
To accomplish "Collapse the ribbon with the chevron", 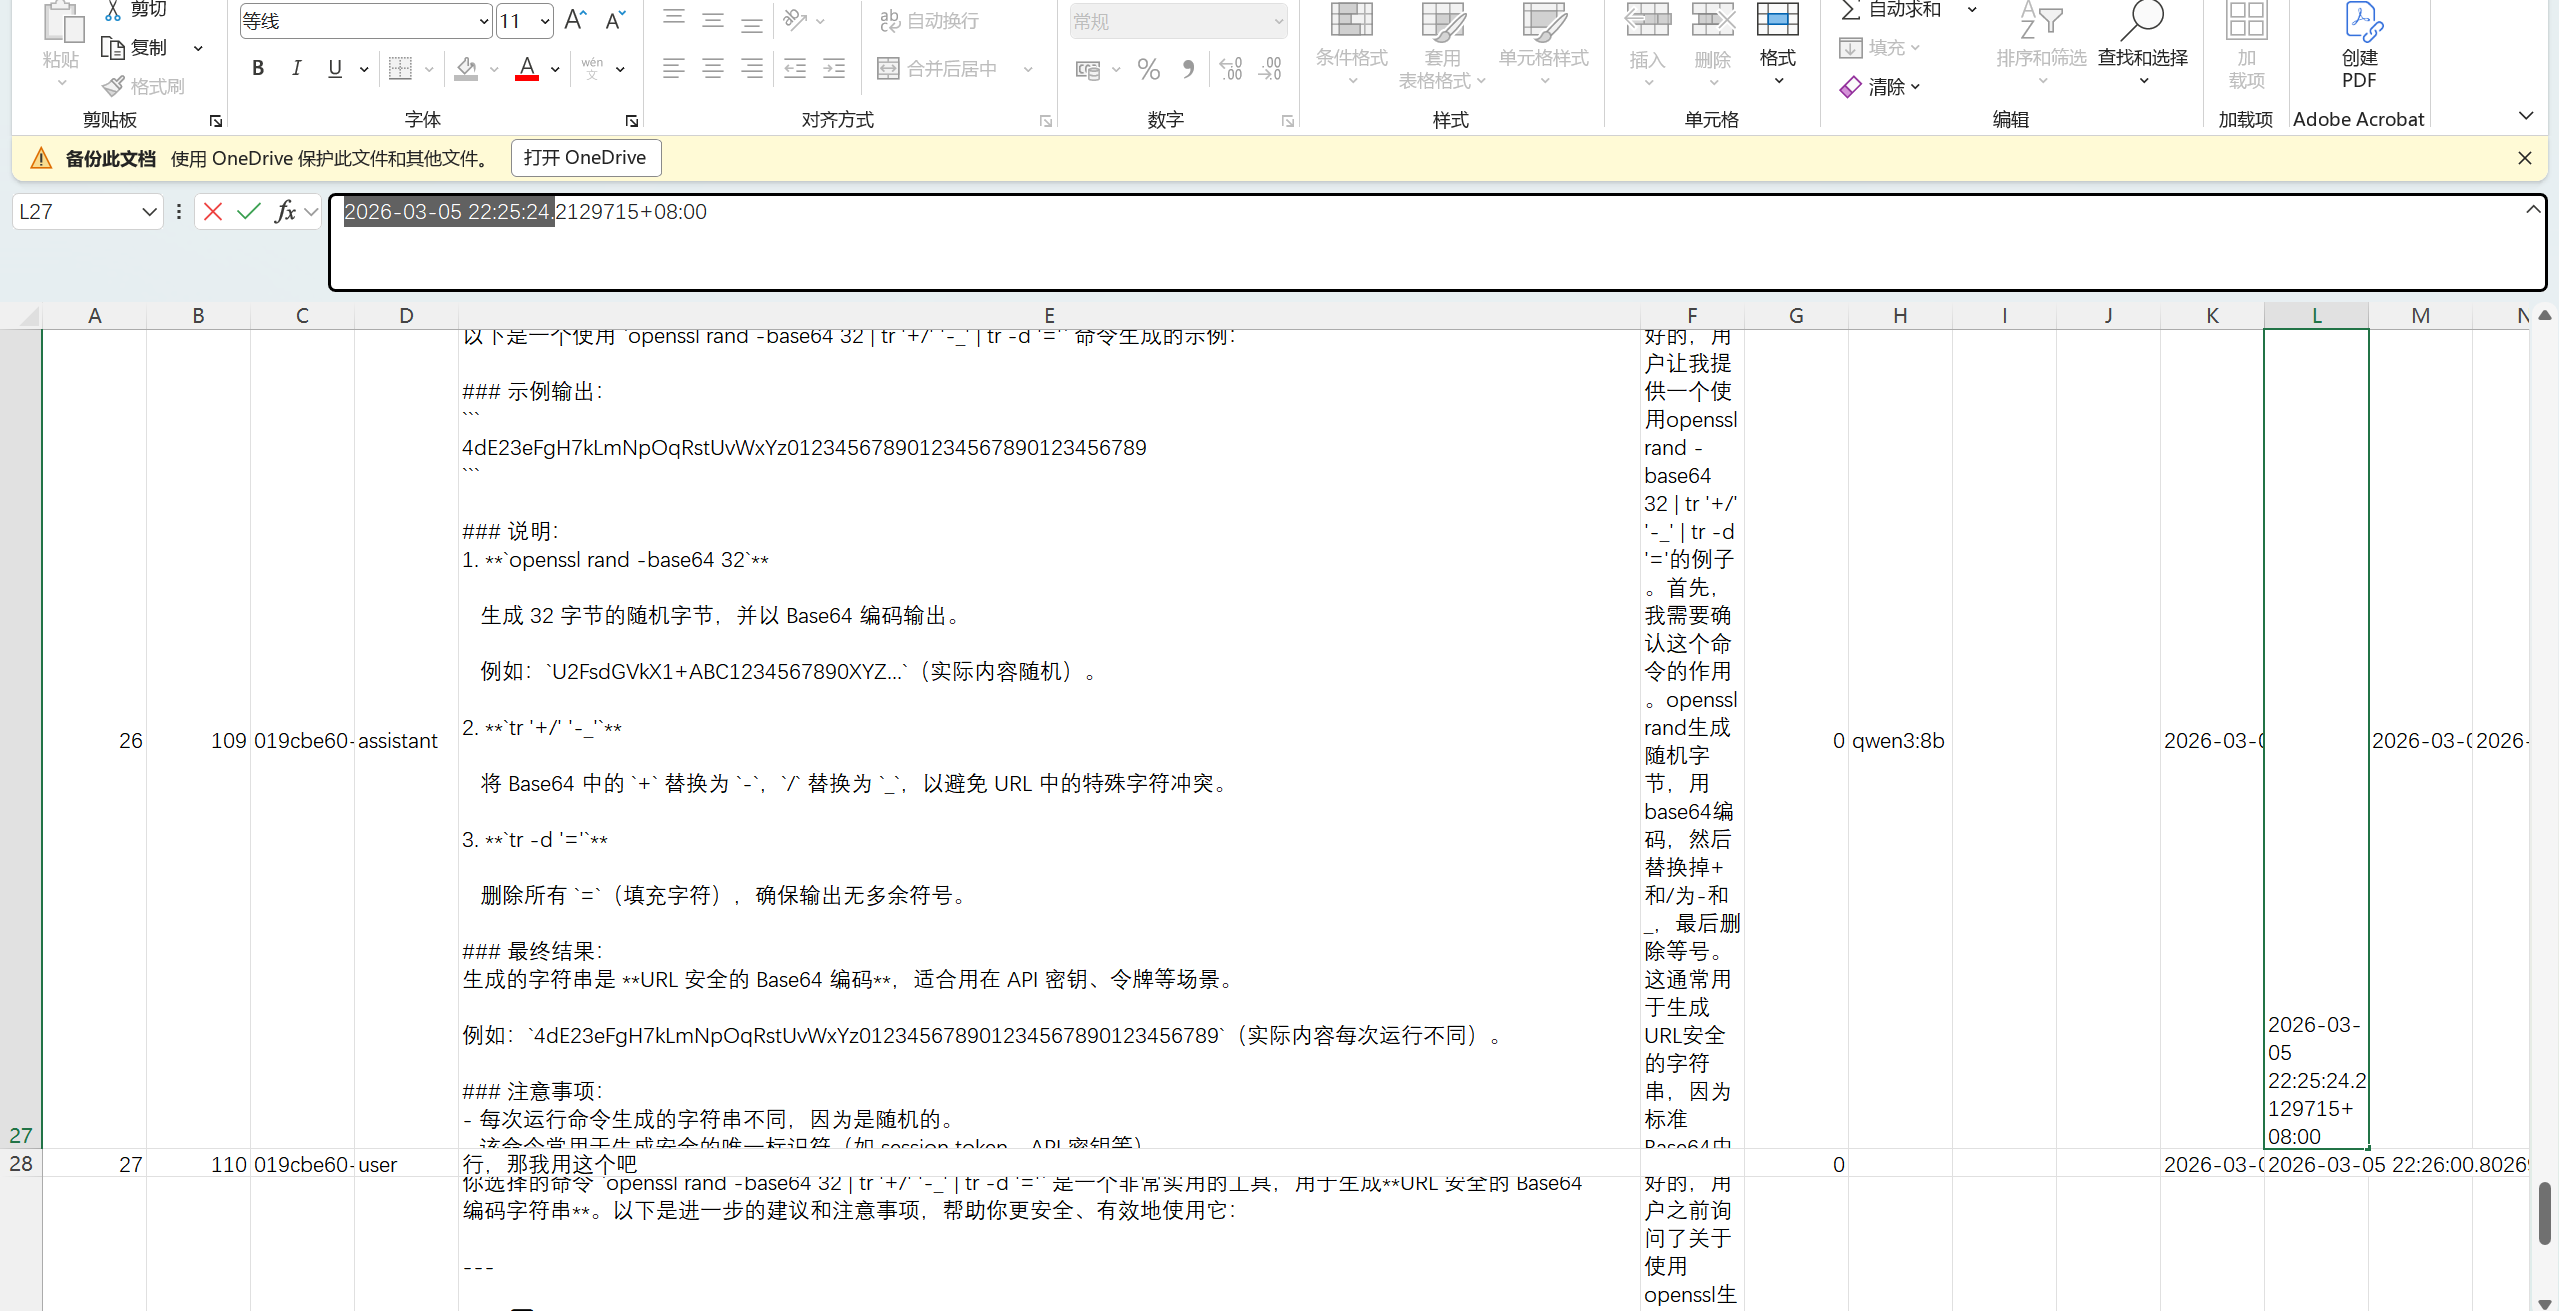I will (x=2526, y=116).
